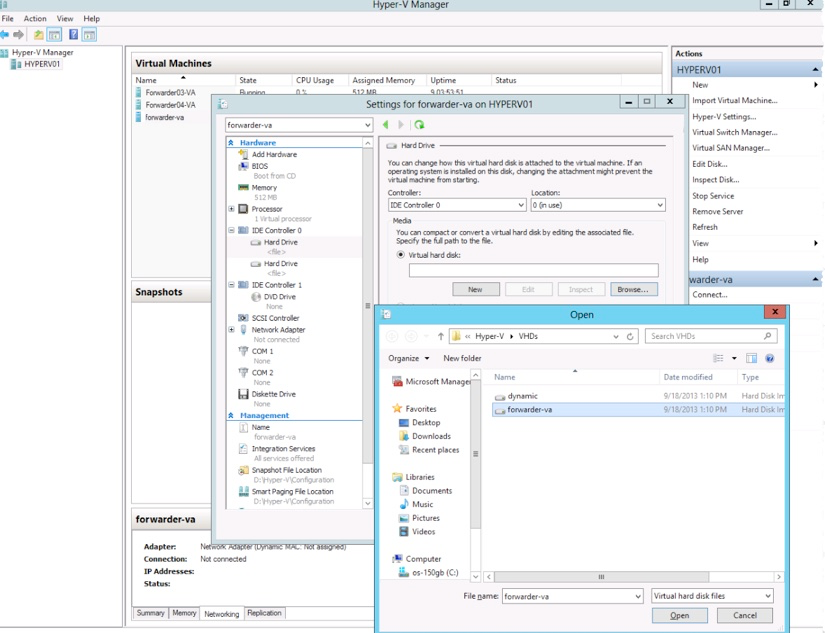The height and width of the screenshot is (633, 825).
Task: Click the help icon in Open dialog
Action: pos(769,358)
